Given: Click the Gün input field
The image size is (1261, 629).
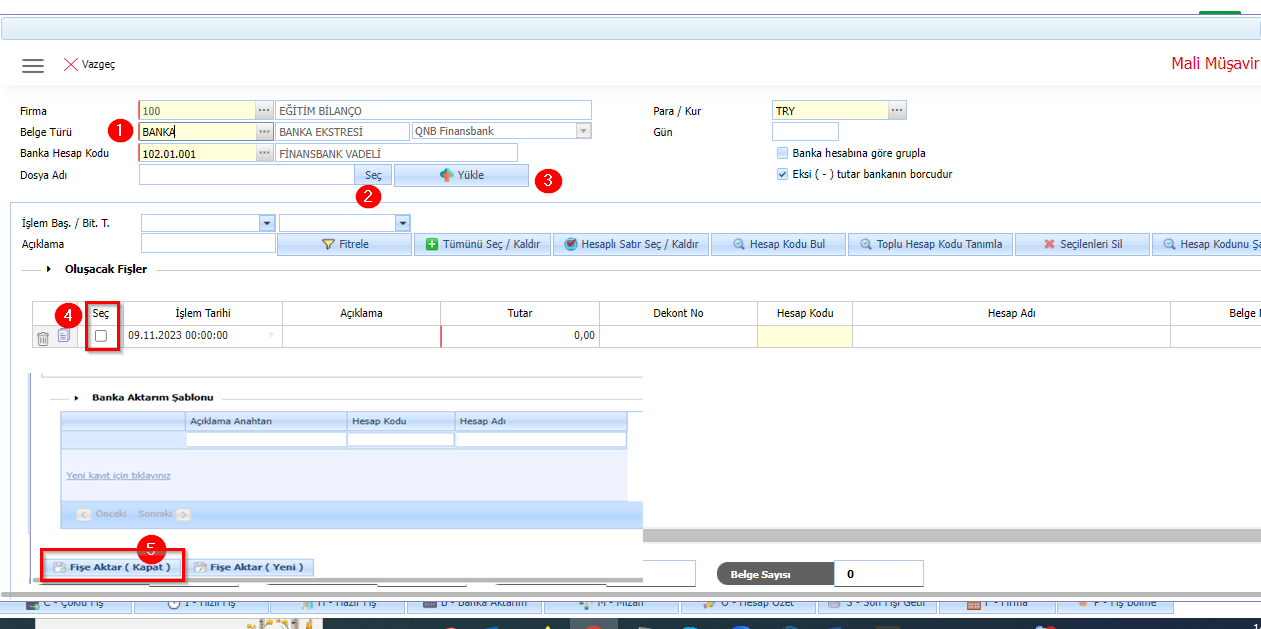Looking at the screenshot, I should click(x=805, y=131).
